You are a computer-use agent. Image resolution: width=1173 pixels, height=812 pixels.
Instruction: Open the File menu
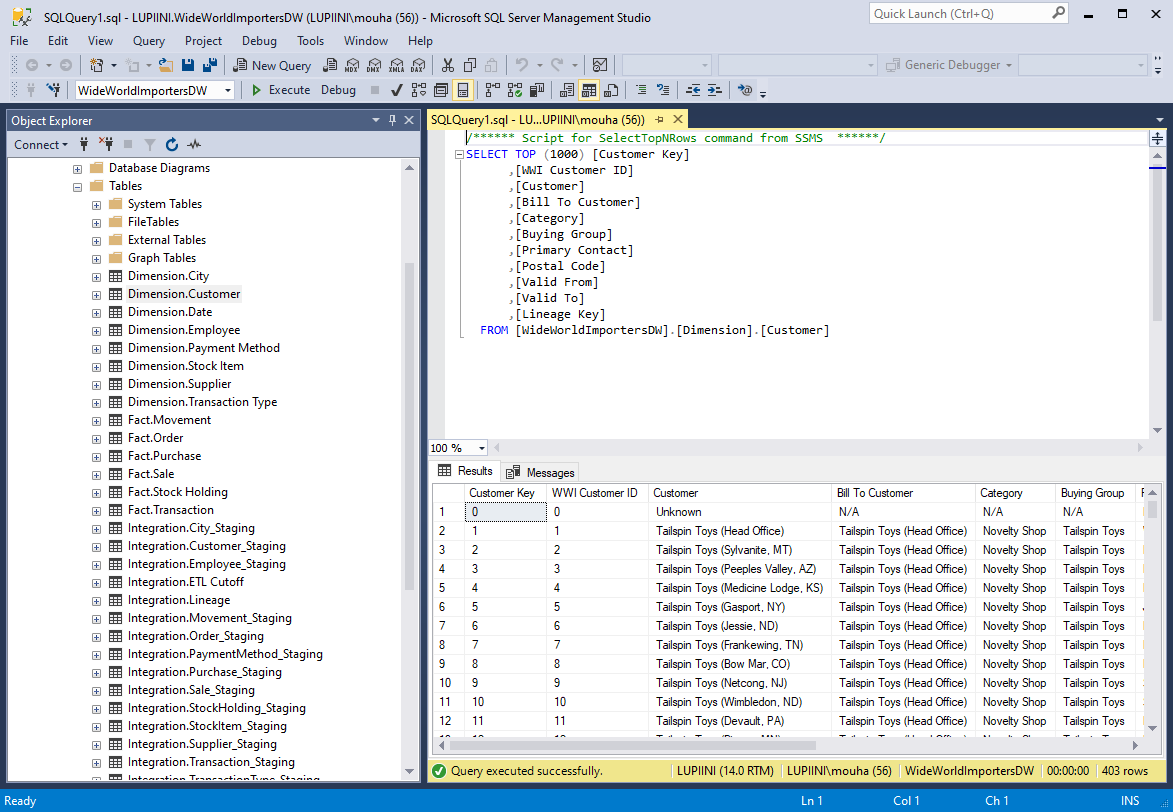click(x=19, y=40)
